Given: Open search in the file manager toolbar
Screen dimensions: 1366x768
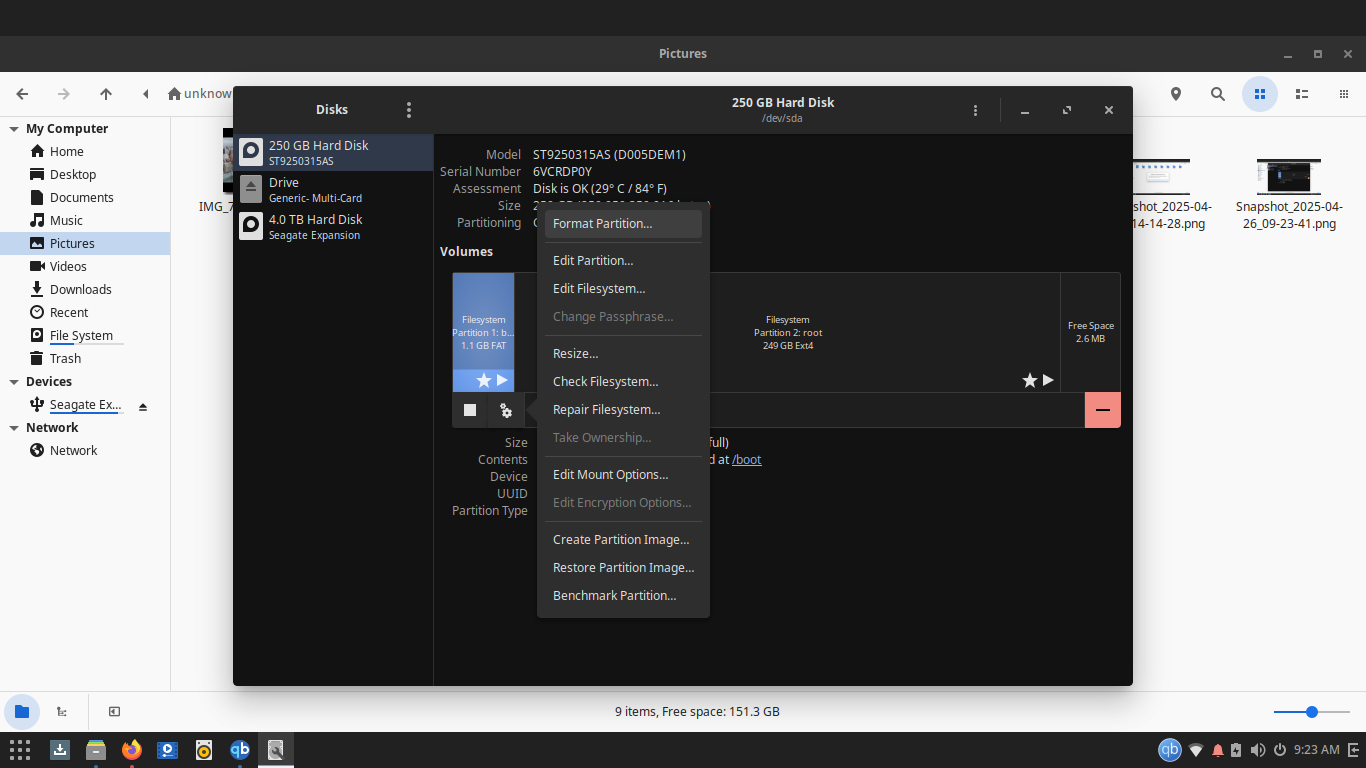Looking at the screenshot, I should [1217, 94].
